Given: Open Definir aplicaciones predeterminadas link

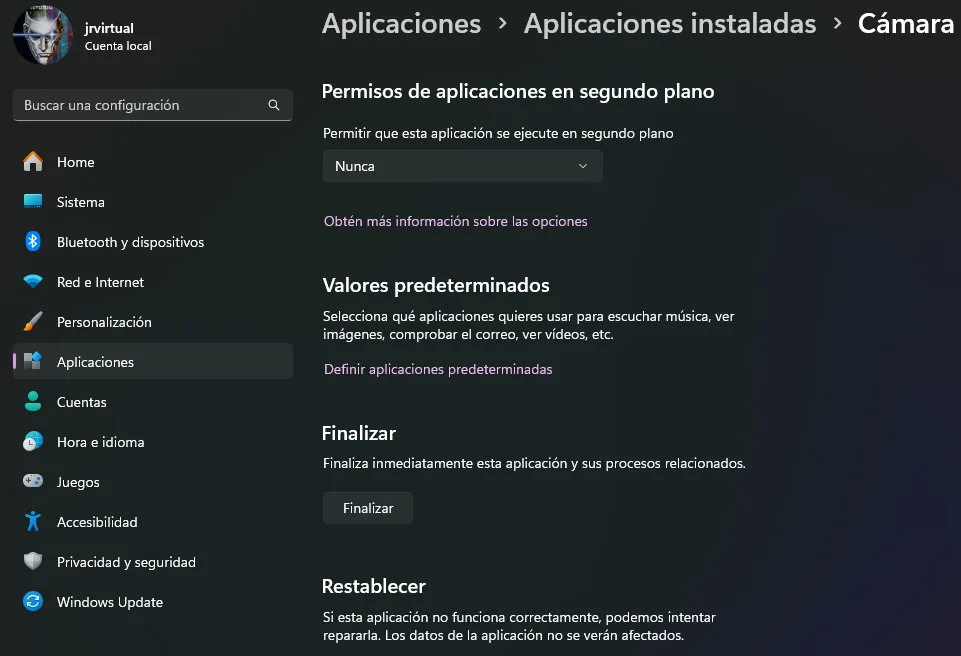Looking at the screenshot, I should (438, 369).
